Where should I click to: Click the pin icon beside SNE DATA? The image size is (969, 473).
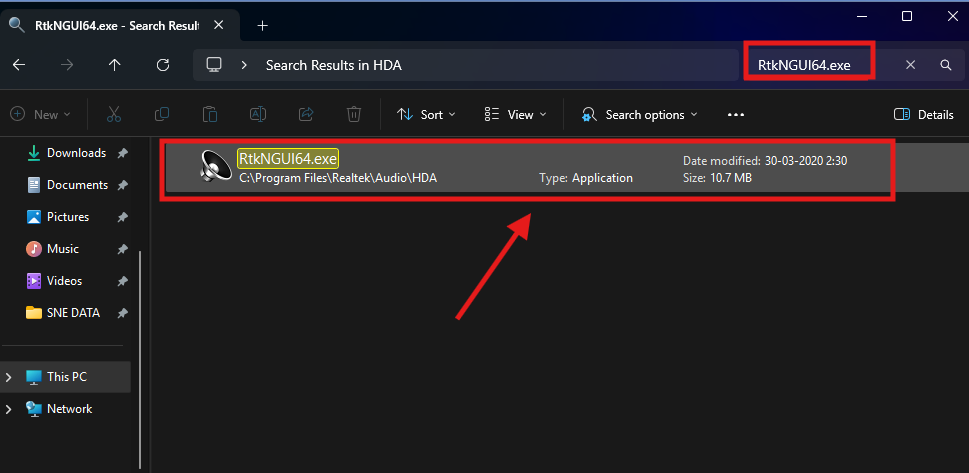[x=123, y=313]
